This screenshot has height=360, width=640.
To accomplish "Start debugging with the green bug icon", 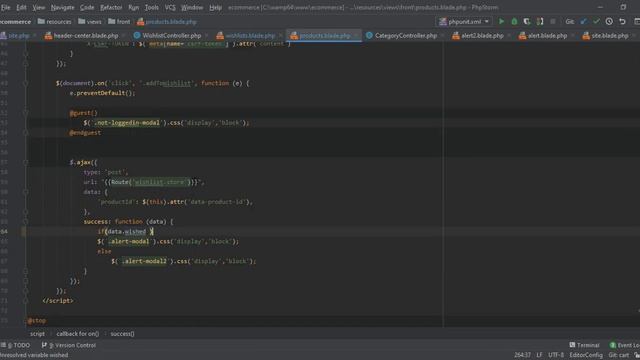I will (x=514, y=22).
